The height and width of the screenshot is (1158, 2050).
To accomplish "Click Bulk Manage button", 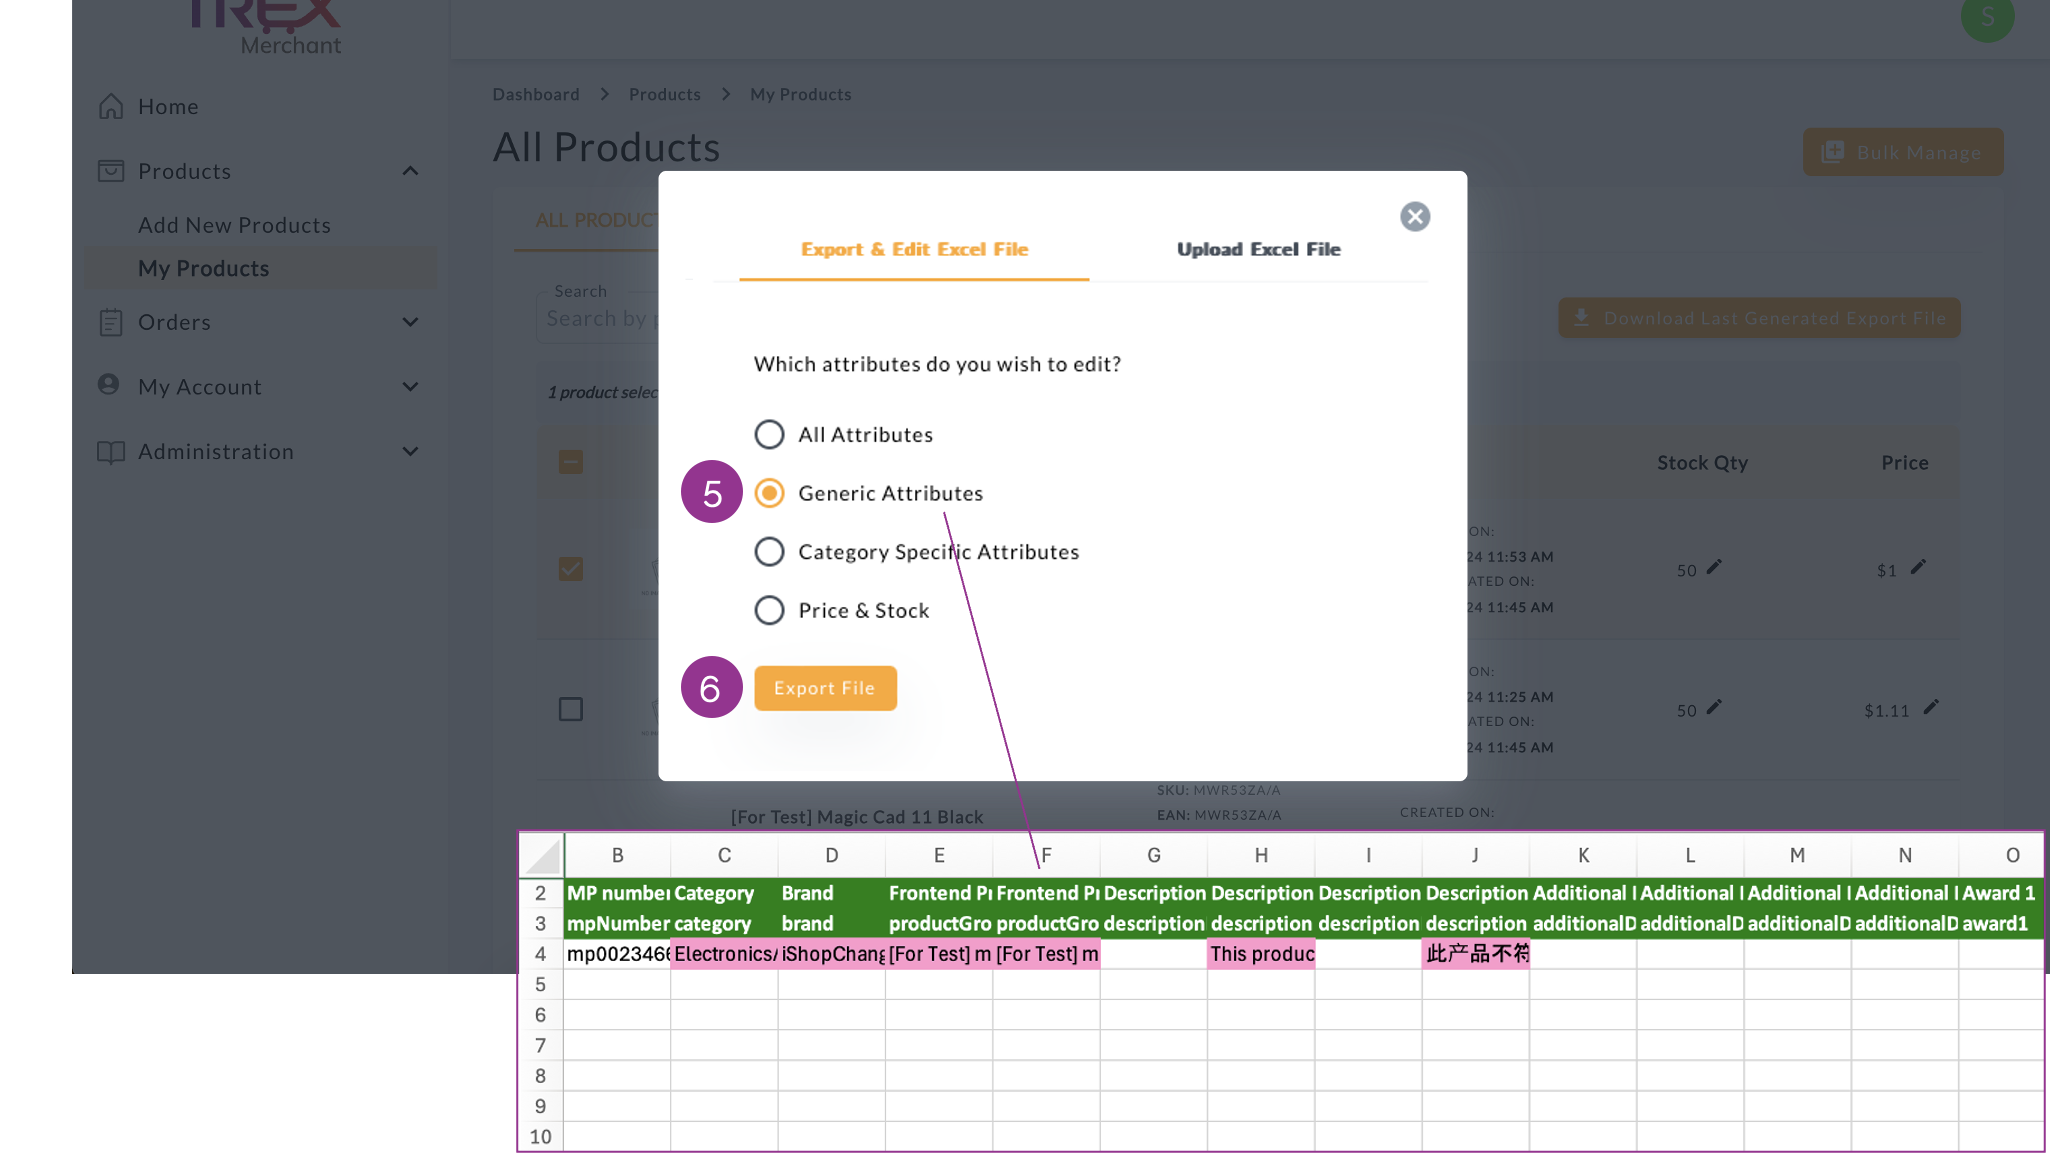I will (x=1902, y=152).
